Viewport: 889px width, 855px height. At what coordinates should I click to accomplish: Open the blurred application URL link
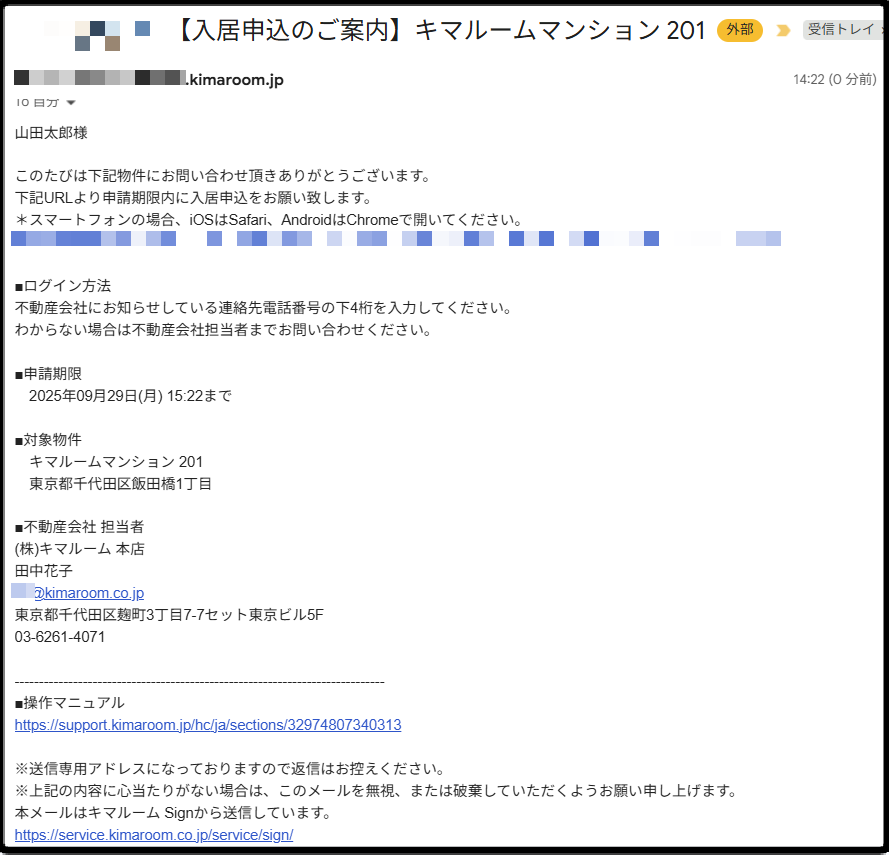(396, 239)
